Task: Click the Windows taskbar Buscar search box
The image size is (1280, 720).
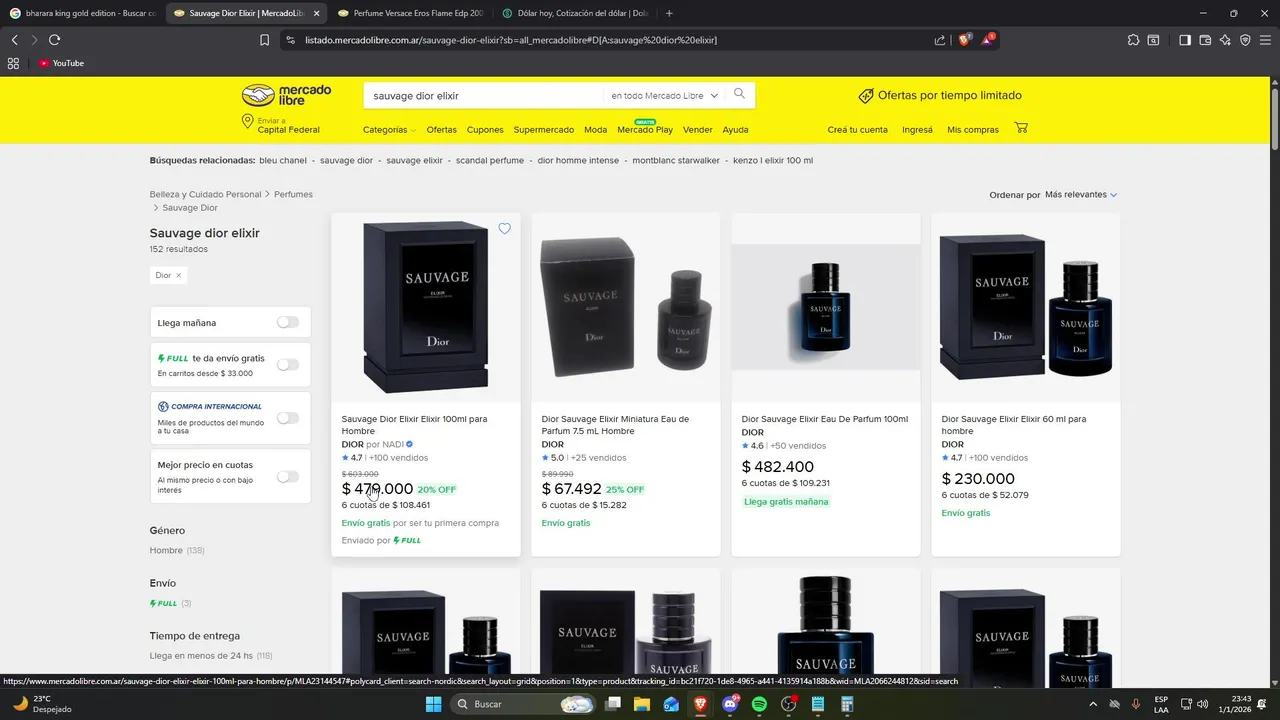Action: click(x=525, y=704)
